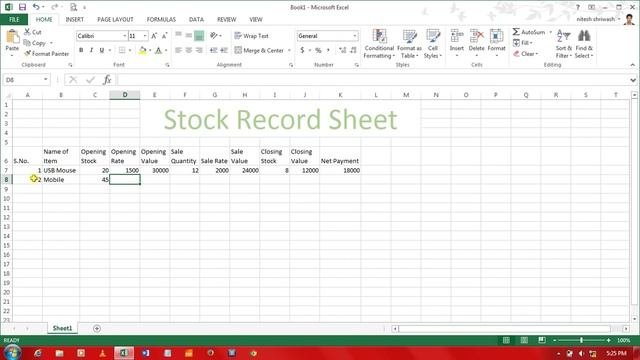Click the Undo arrow

click(x=36, y=7)
